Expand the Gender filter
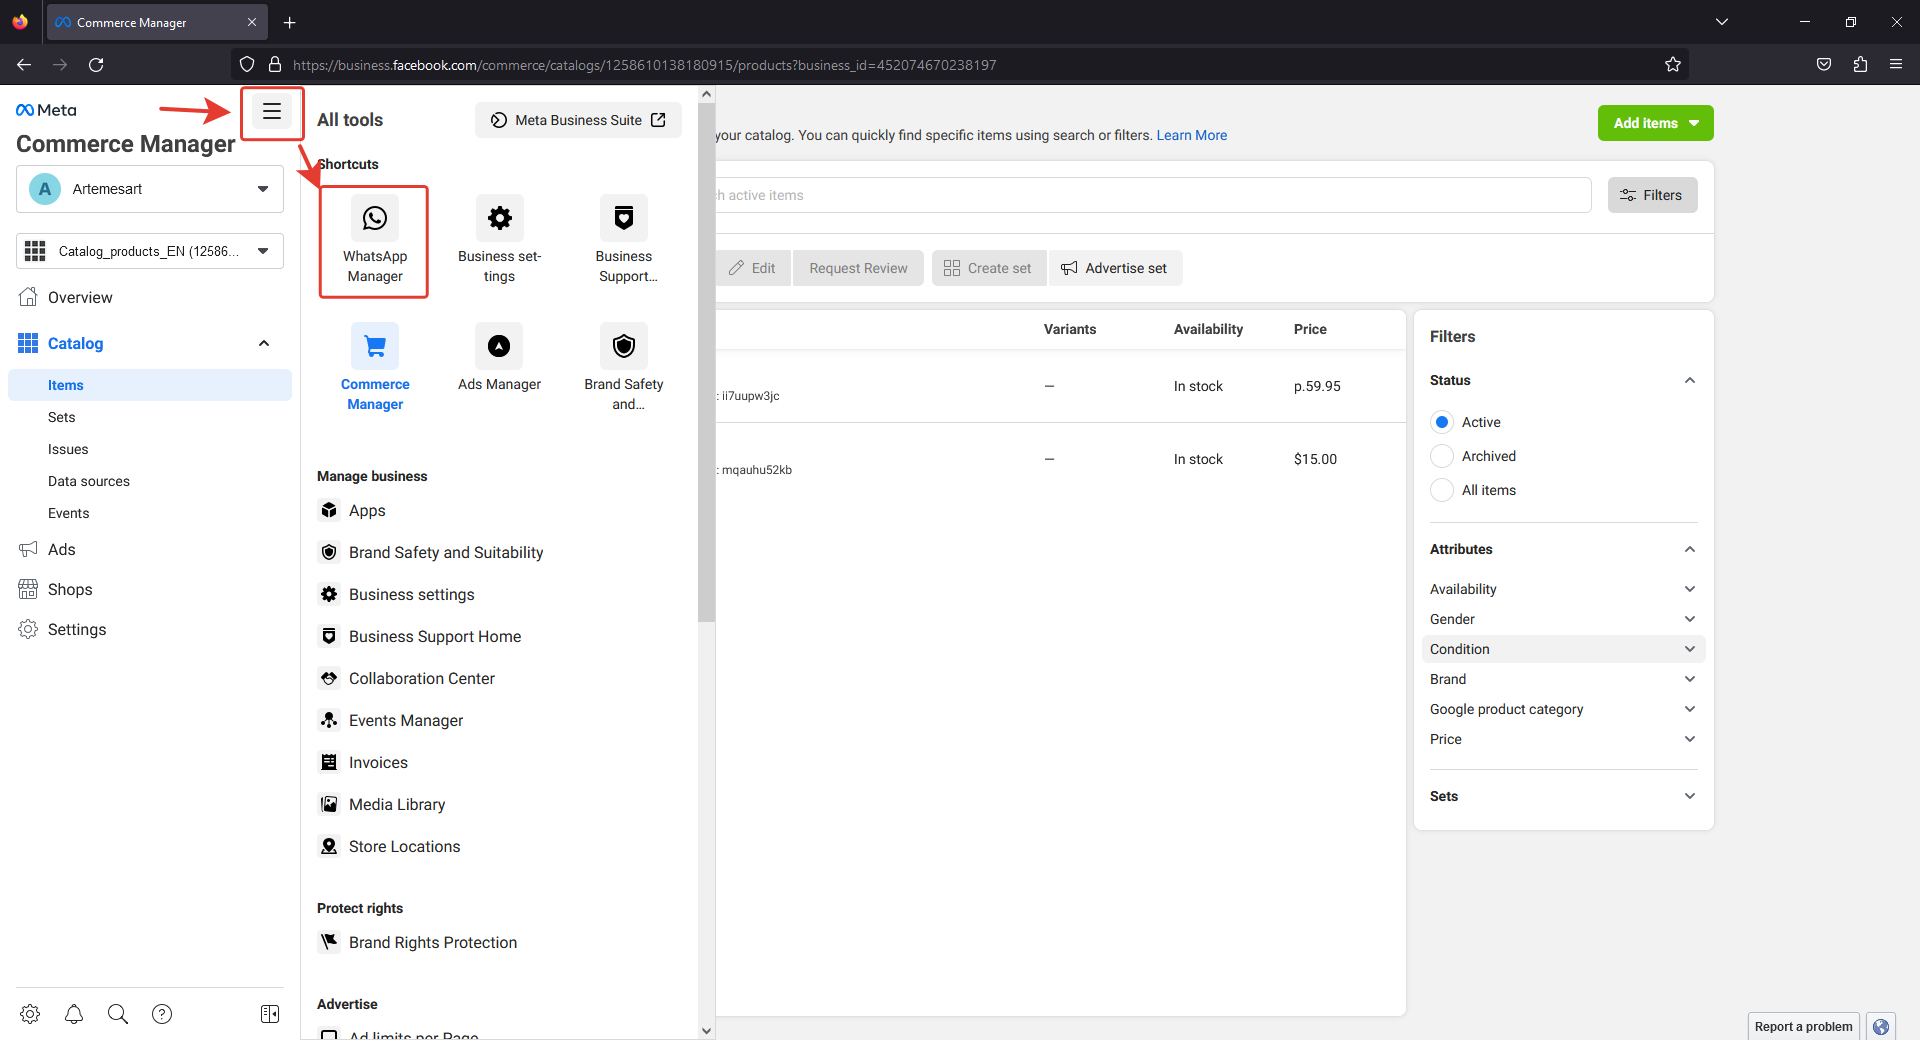Viewport: 1920px width, 1040px height. pyautogui.click(x=1563, y=619)
